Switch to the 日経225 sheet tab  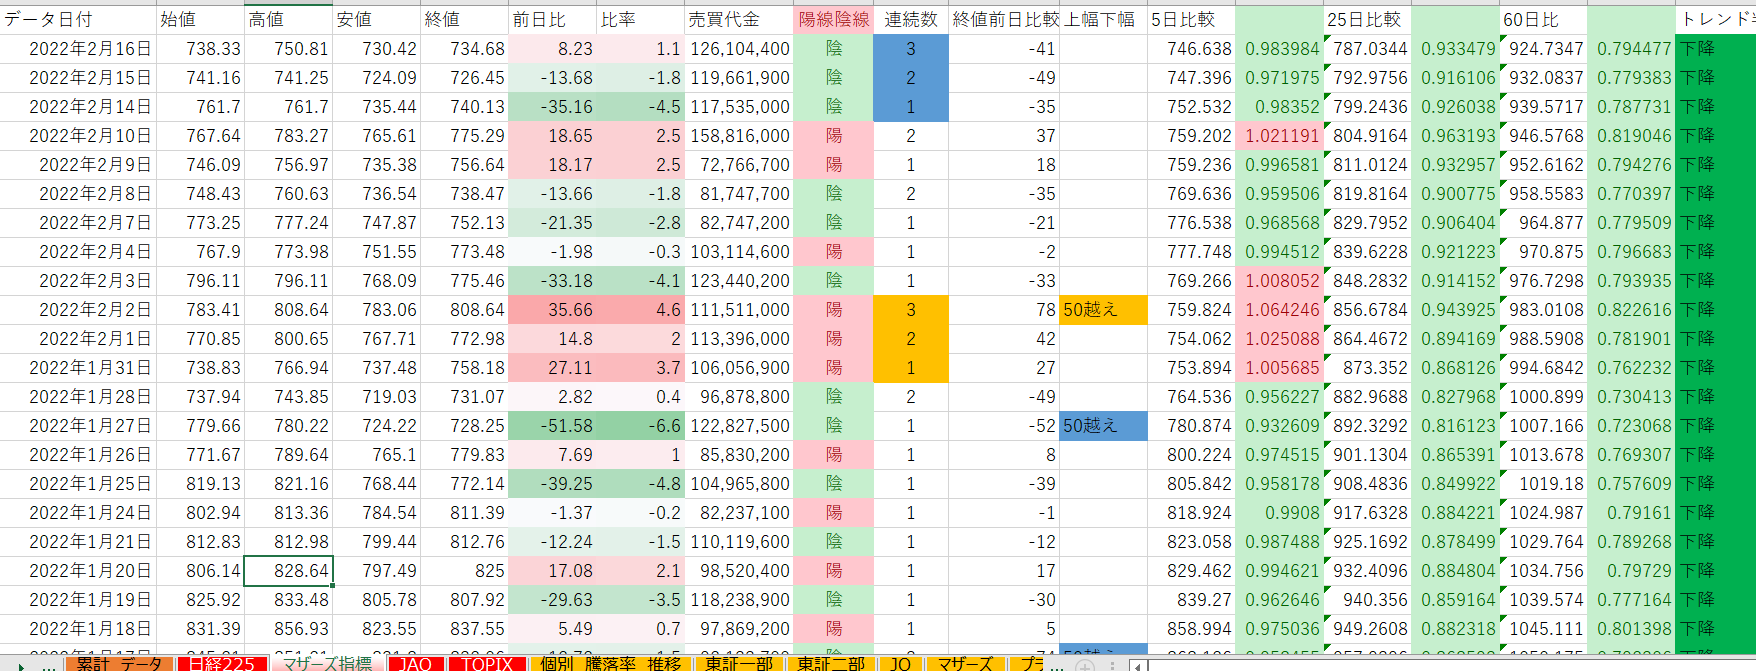pos(221,664)
